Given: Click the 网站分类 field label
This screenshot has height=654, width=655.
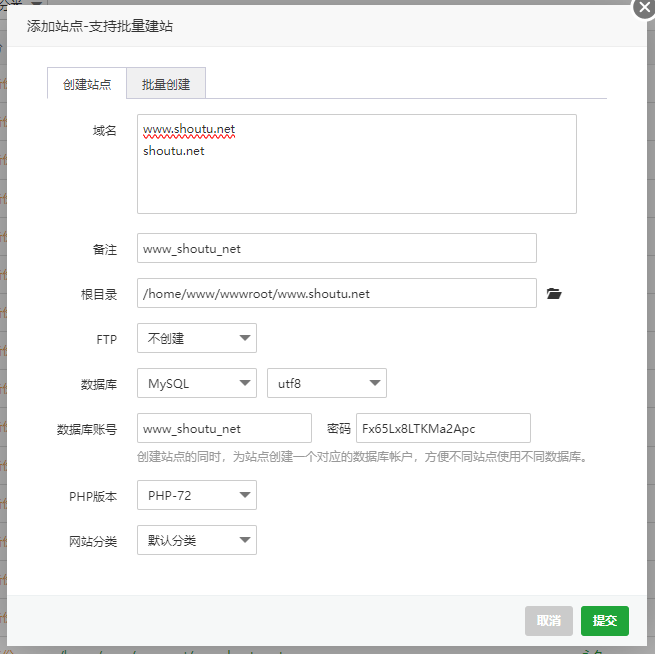Looking at the screenshot, I should [x=93, y=542].
